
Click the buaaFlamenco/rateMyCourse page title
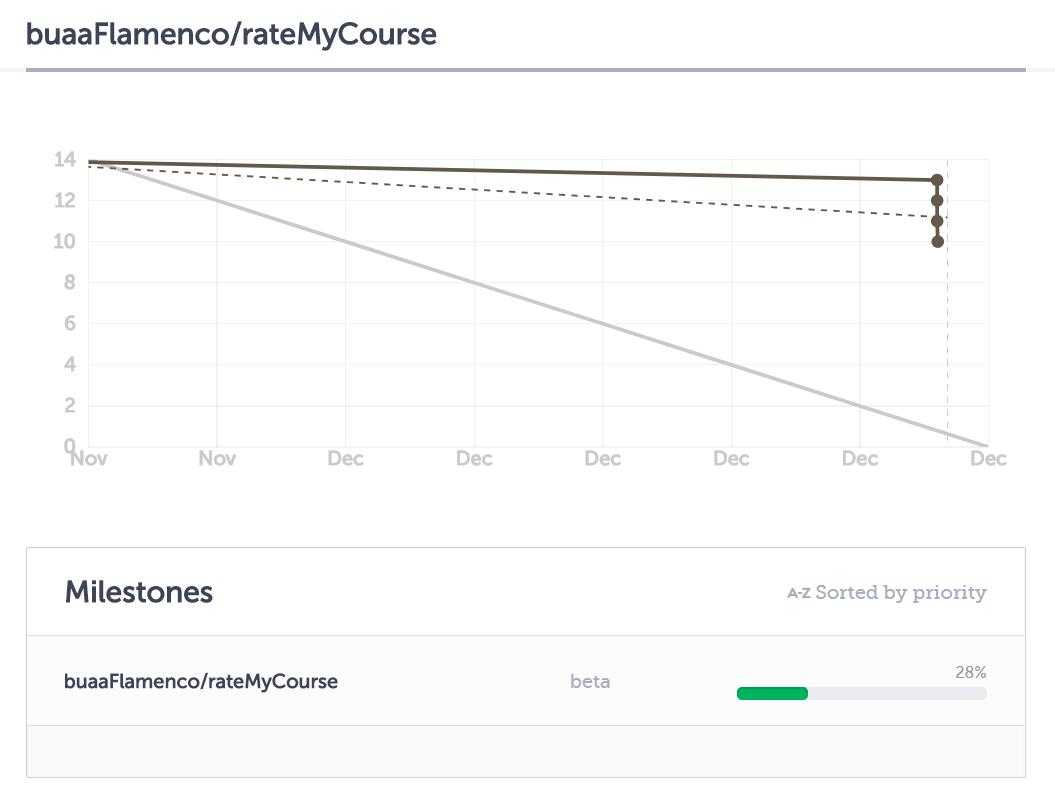[x=231, y=34]
